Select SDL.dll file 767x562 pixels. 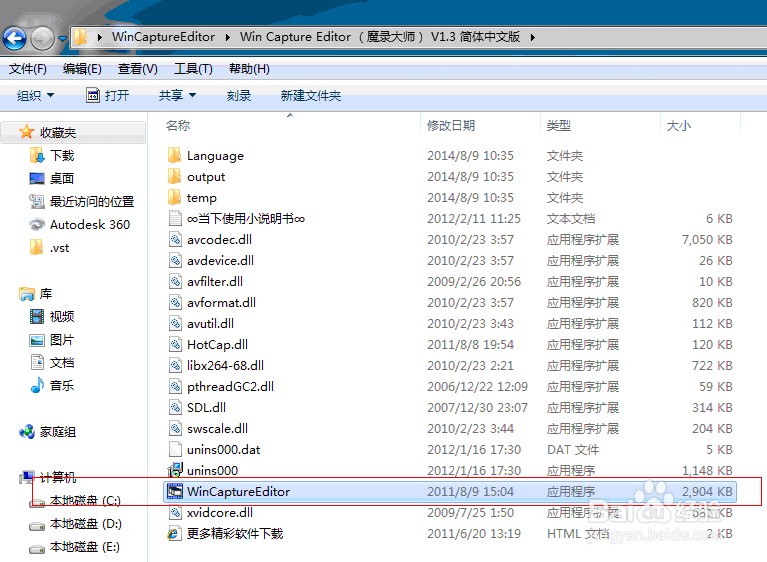coord(197,408)
